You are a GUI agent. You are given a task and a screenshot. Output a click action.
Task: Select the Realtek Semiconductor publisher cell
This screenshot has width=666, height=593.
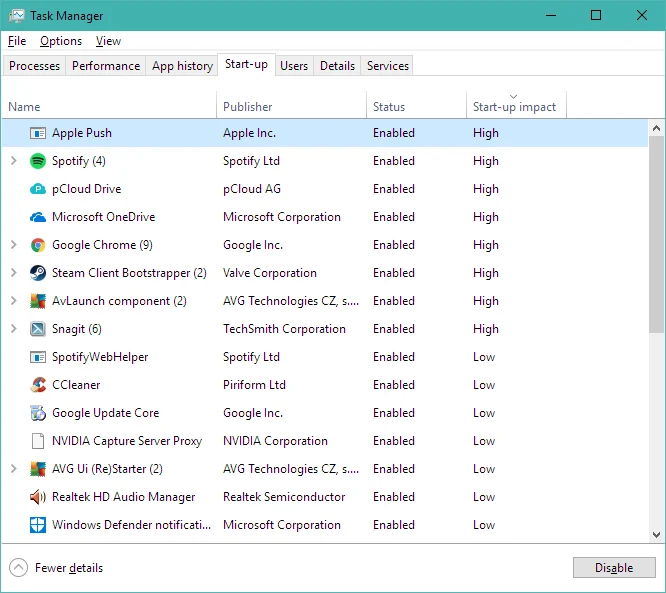click(284, 497)
